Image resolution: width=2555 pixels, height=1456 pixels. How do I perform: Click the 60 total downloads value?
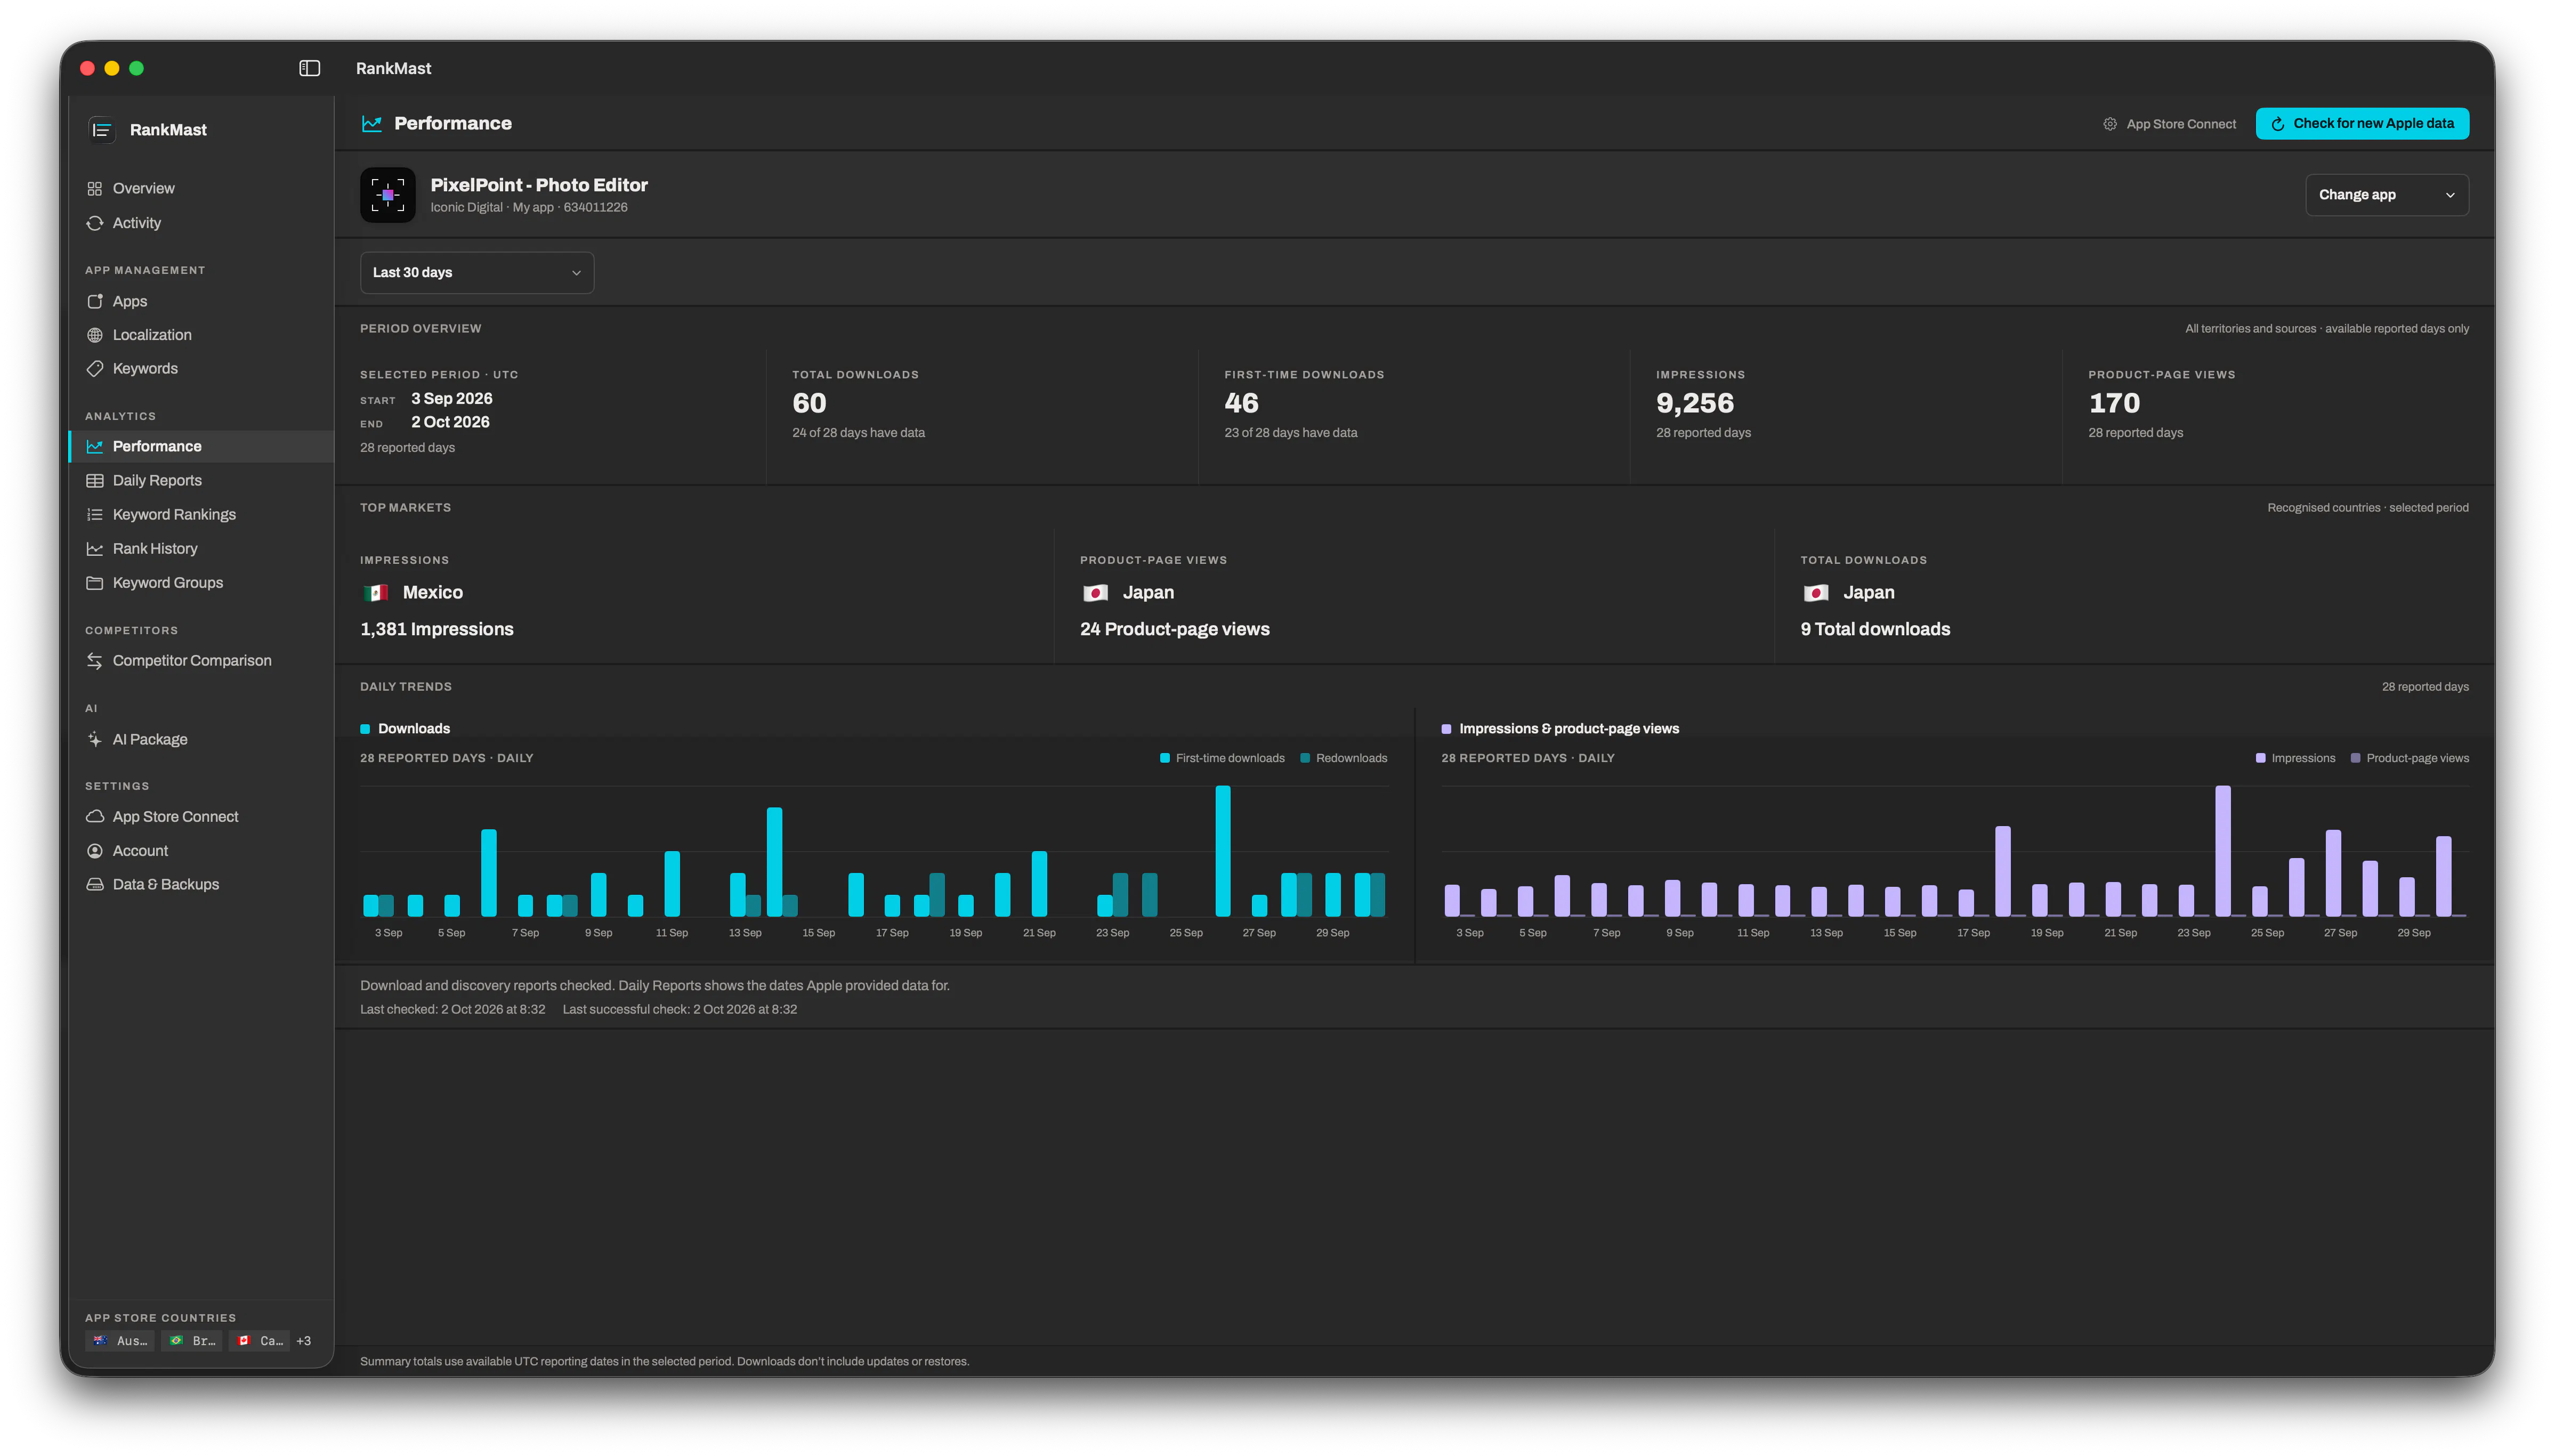tap(809, 403)
